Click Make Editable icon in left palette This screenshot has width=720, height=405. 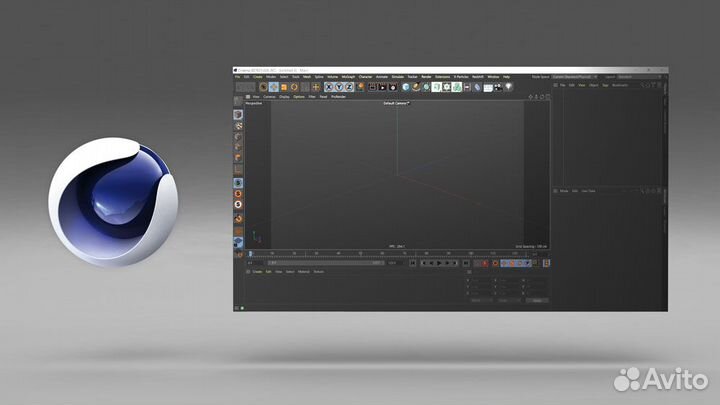pos(238,101)
